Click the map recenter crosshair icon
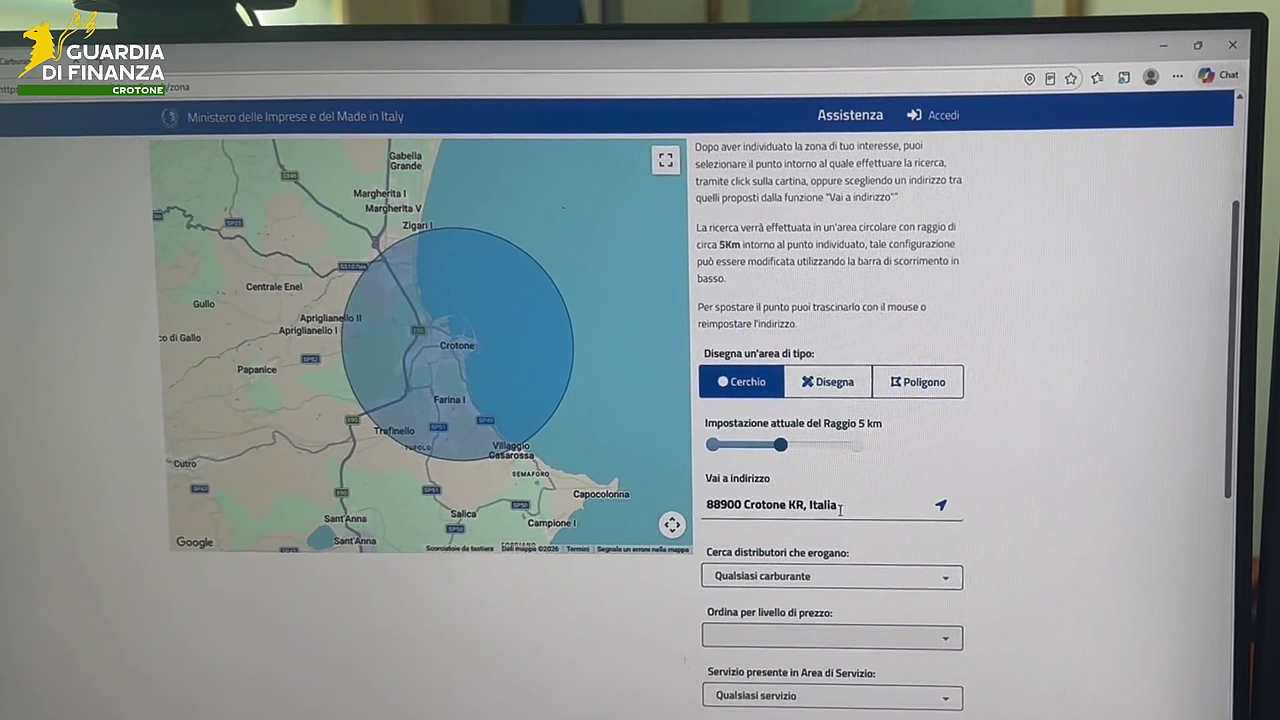The image size is (1280, 720). click(672, 524)
